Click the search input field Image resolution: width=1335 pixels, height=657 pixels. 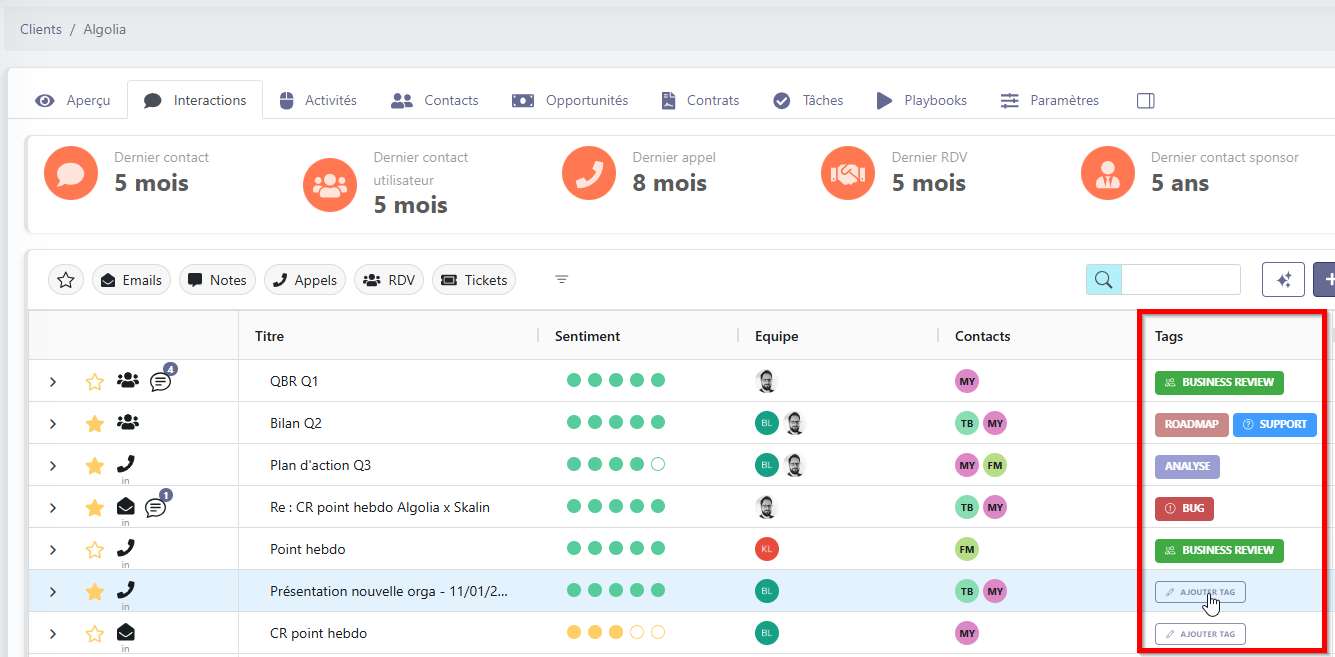(x=1180, y=280)
